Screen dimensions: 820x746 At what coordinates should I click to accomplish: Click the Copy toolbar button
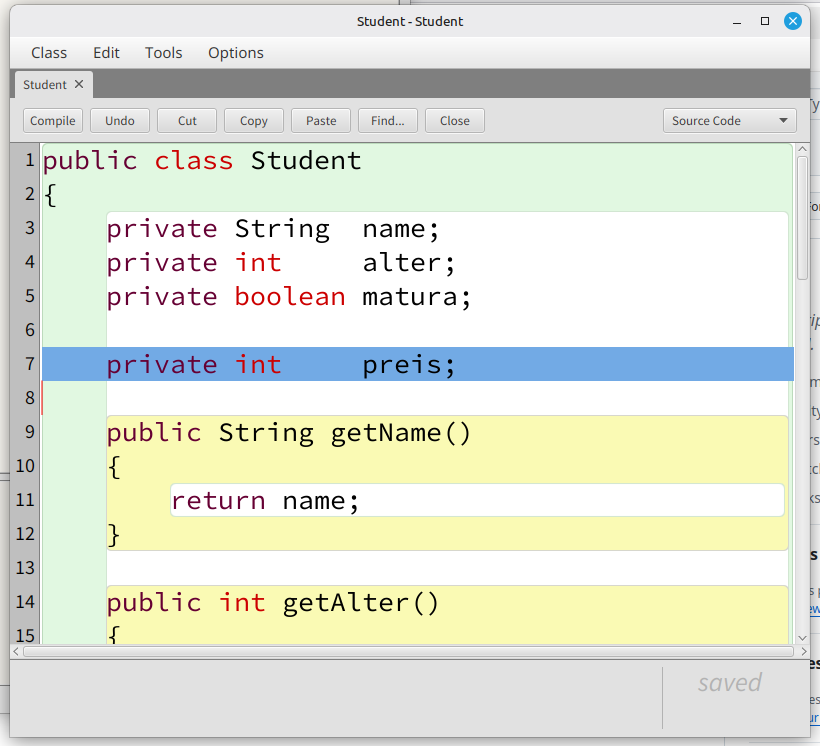point(254,121)
